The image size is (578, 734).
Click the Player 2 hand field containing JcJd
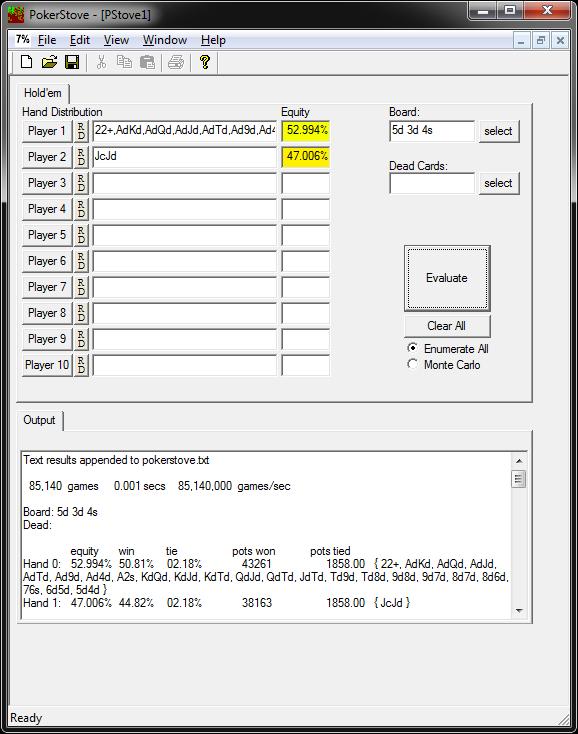(185, 157)
